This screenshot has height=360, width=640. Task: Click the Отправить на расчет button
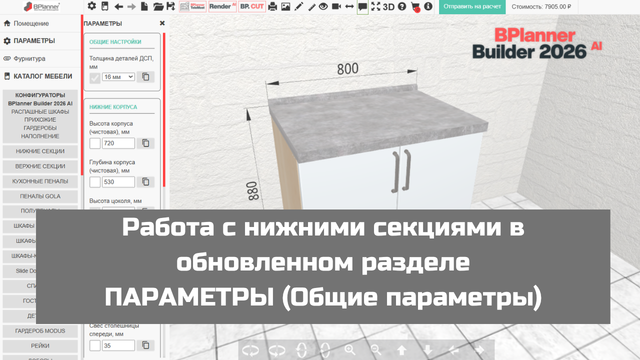pos(472,7)
